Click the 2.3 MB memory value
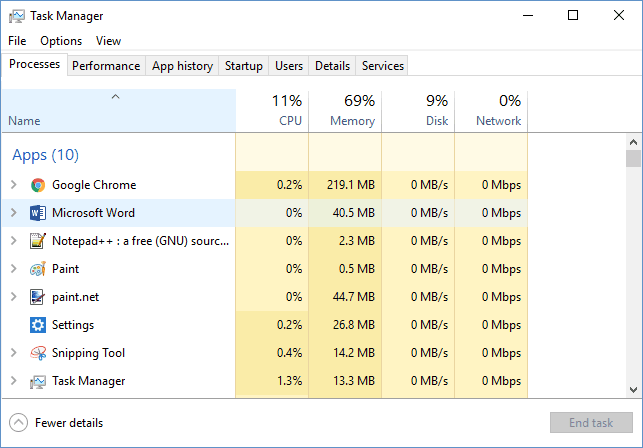 pyautogui.click(x=356, y=241)
